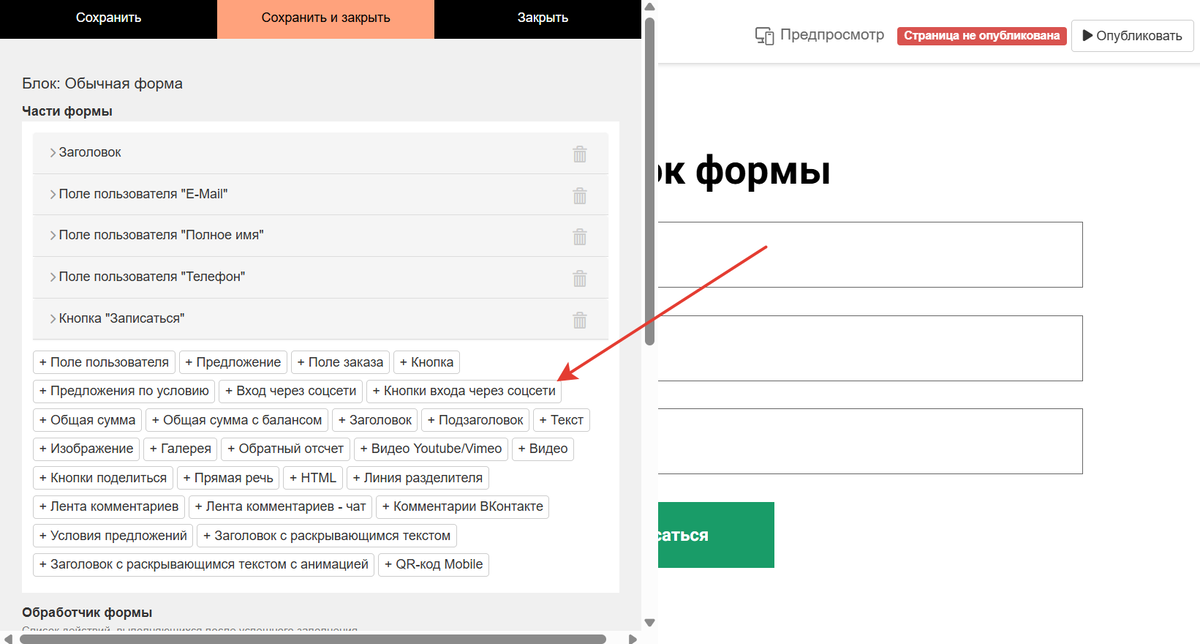1200x644 pixels.
Task: Add Условия предложений element
Action: tap(112, 536)
